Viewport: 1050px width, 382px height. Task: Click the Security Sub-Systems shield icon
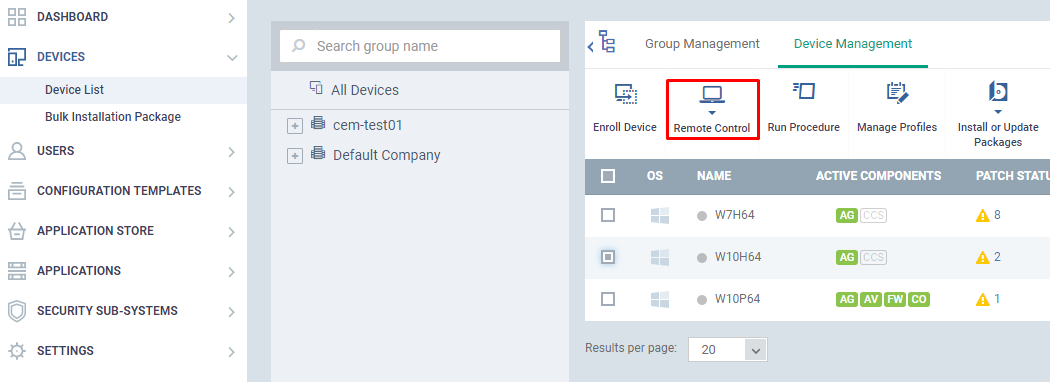[17, 311]
